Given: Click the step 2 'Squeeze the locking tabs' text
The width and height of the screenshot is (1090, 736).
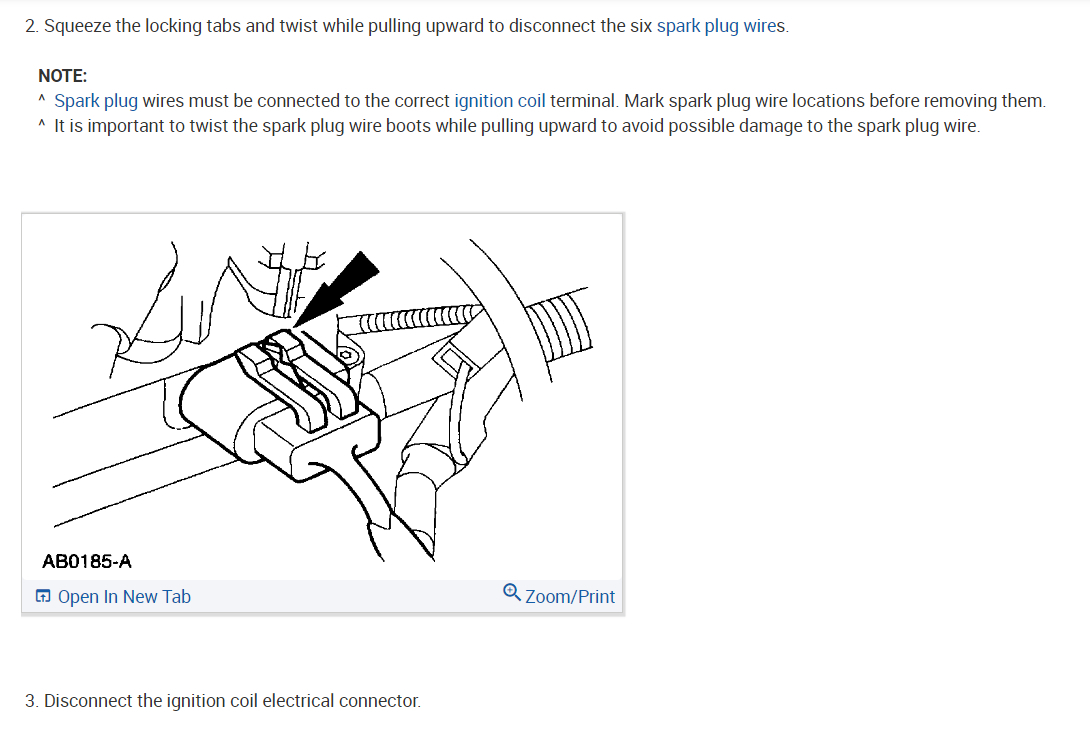Looking at the screenshot, I should pos(407,26).
